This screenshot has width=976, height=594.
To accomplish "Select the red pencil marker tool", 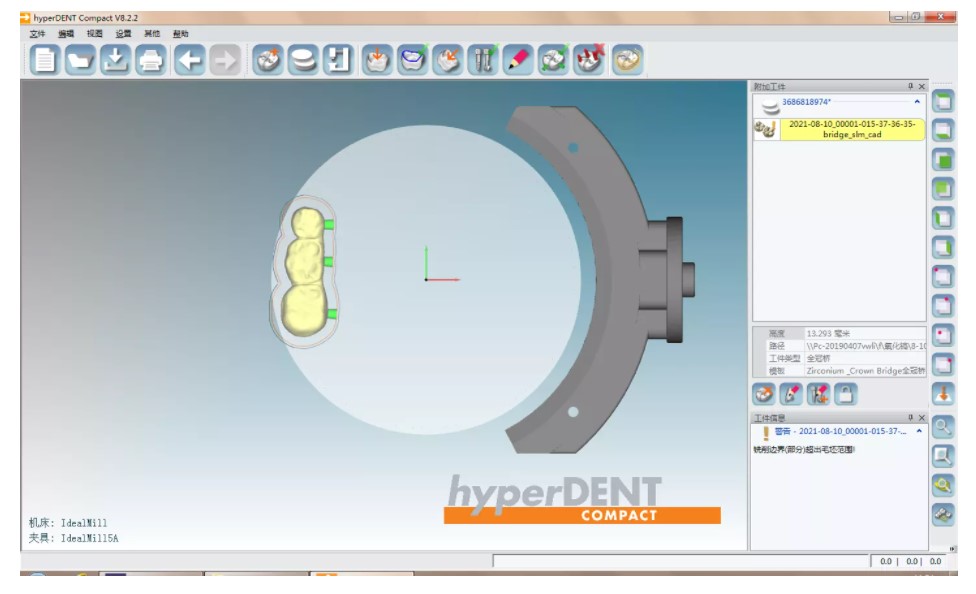I will pyautogui.click(x=518, y=60).
